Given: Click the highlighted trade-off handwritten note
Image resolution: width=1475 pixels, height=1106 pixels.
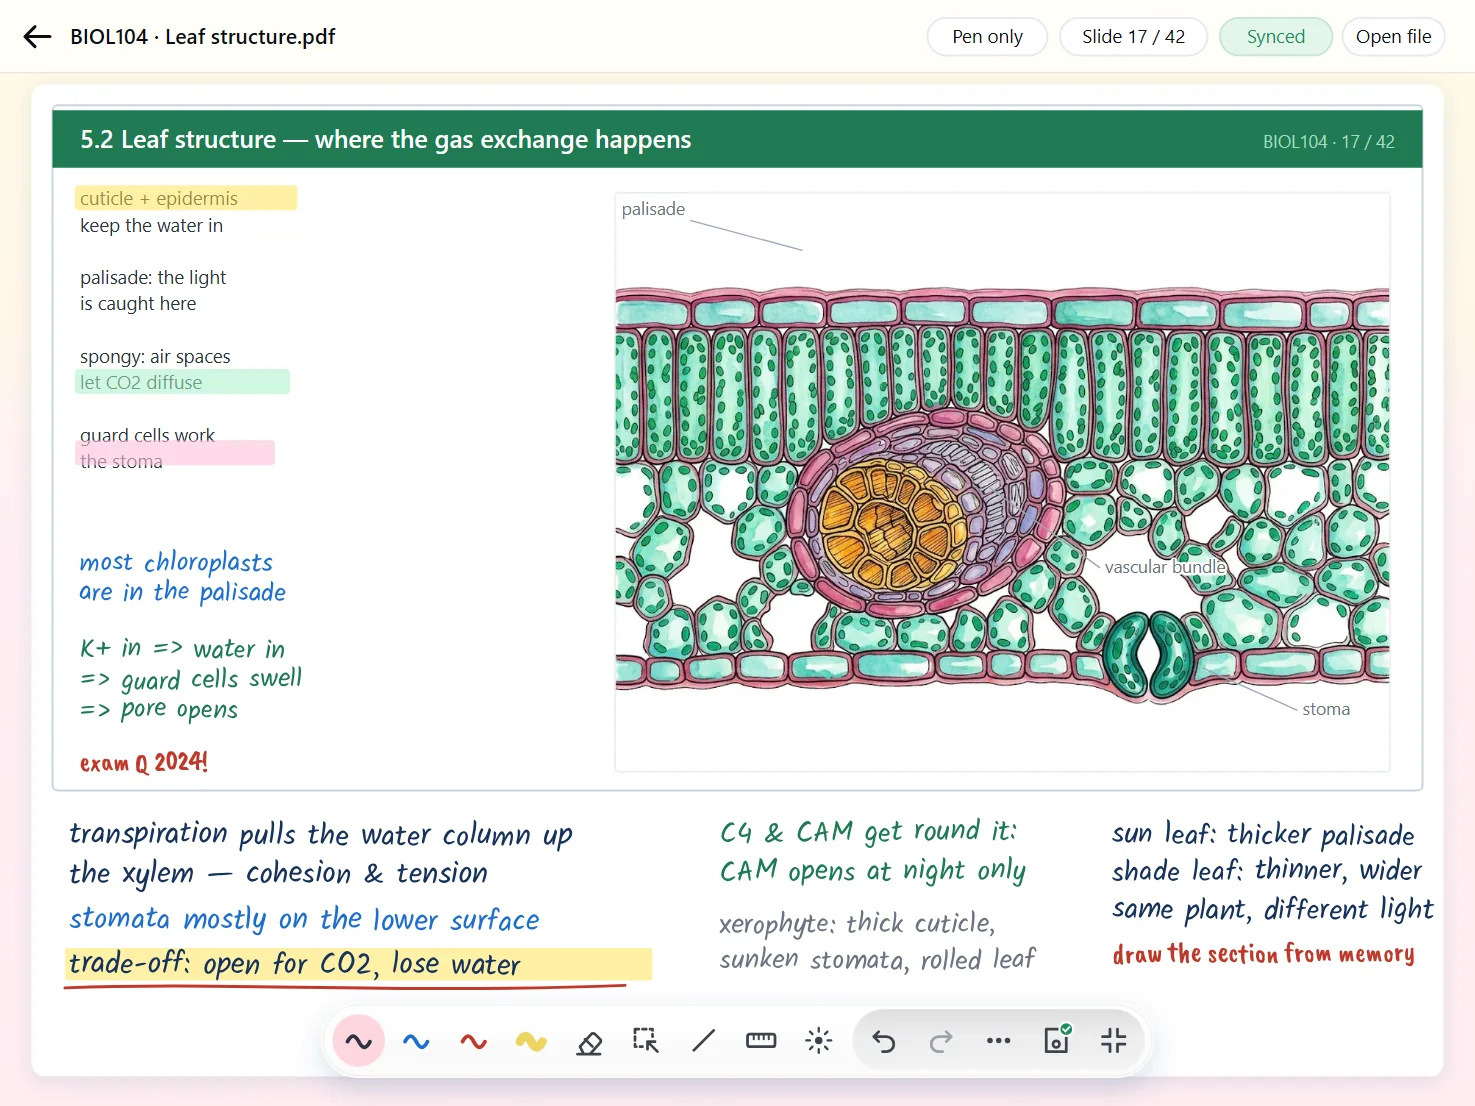Looking at the screenshot, I should point(294,964).
